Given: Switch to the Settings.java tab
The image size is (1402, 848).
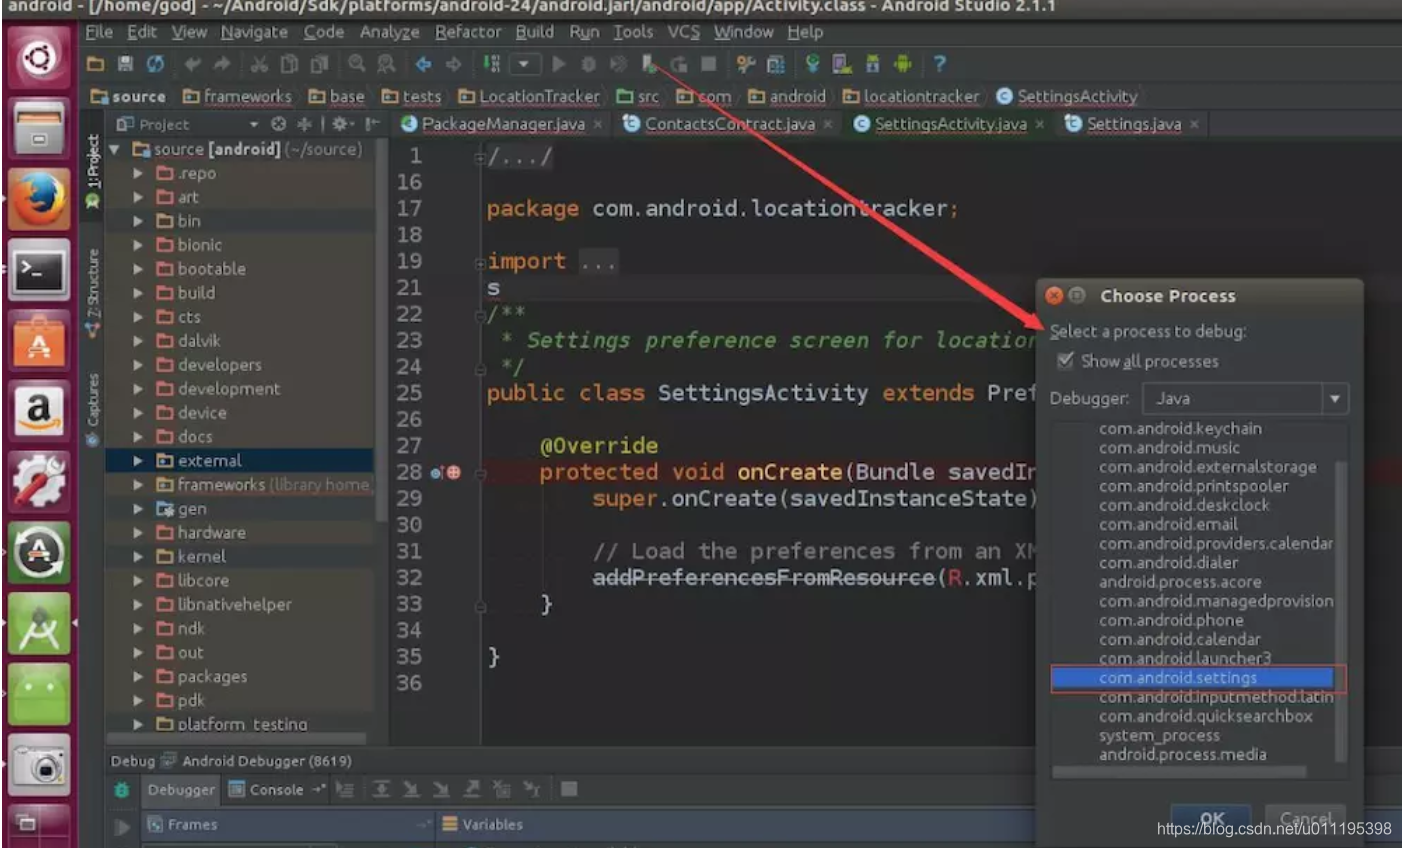Looking at the screenshot, I should 1133,124.
